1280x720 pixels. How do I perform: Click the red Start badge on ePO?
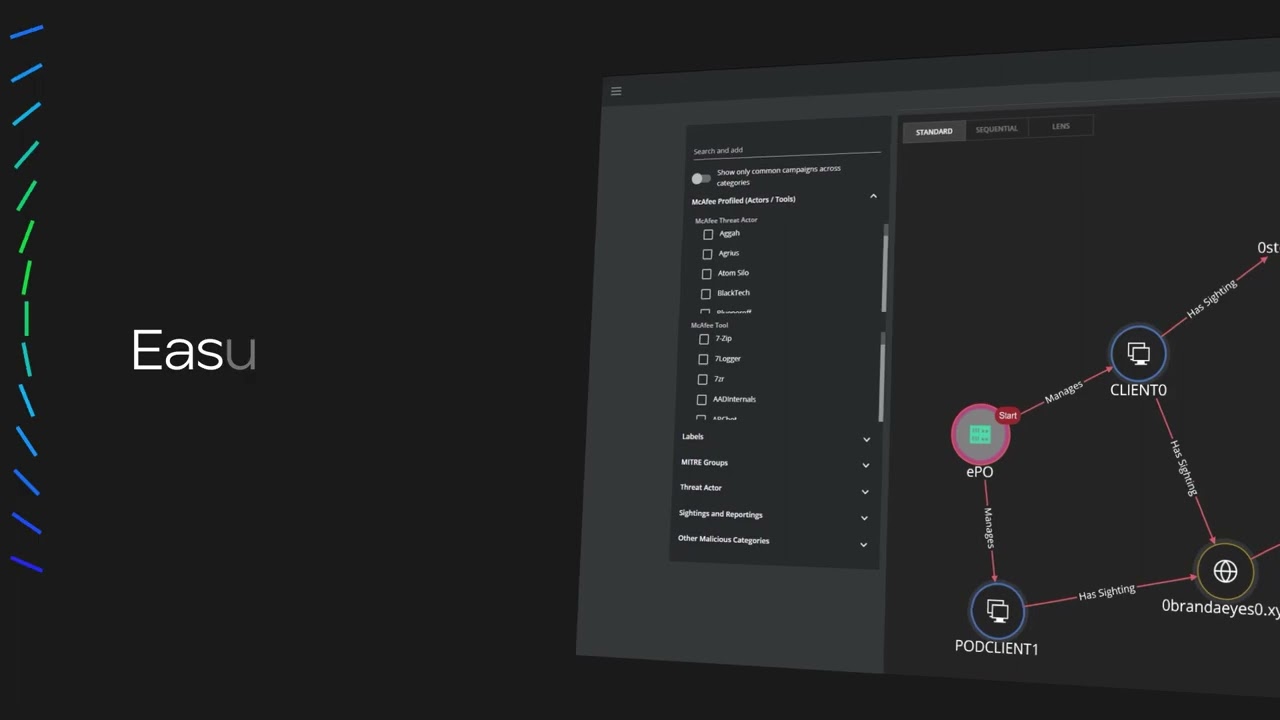[x=1007, y=416]
